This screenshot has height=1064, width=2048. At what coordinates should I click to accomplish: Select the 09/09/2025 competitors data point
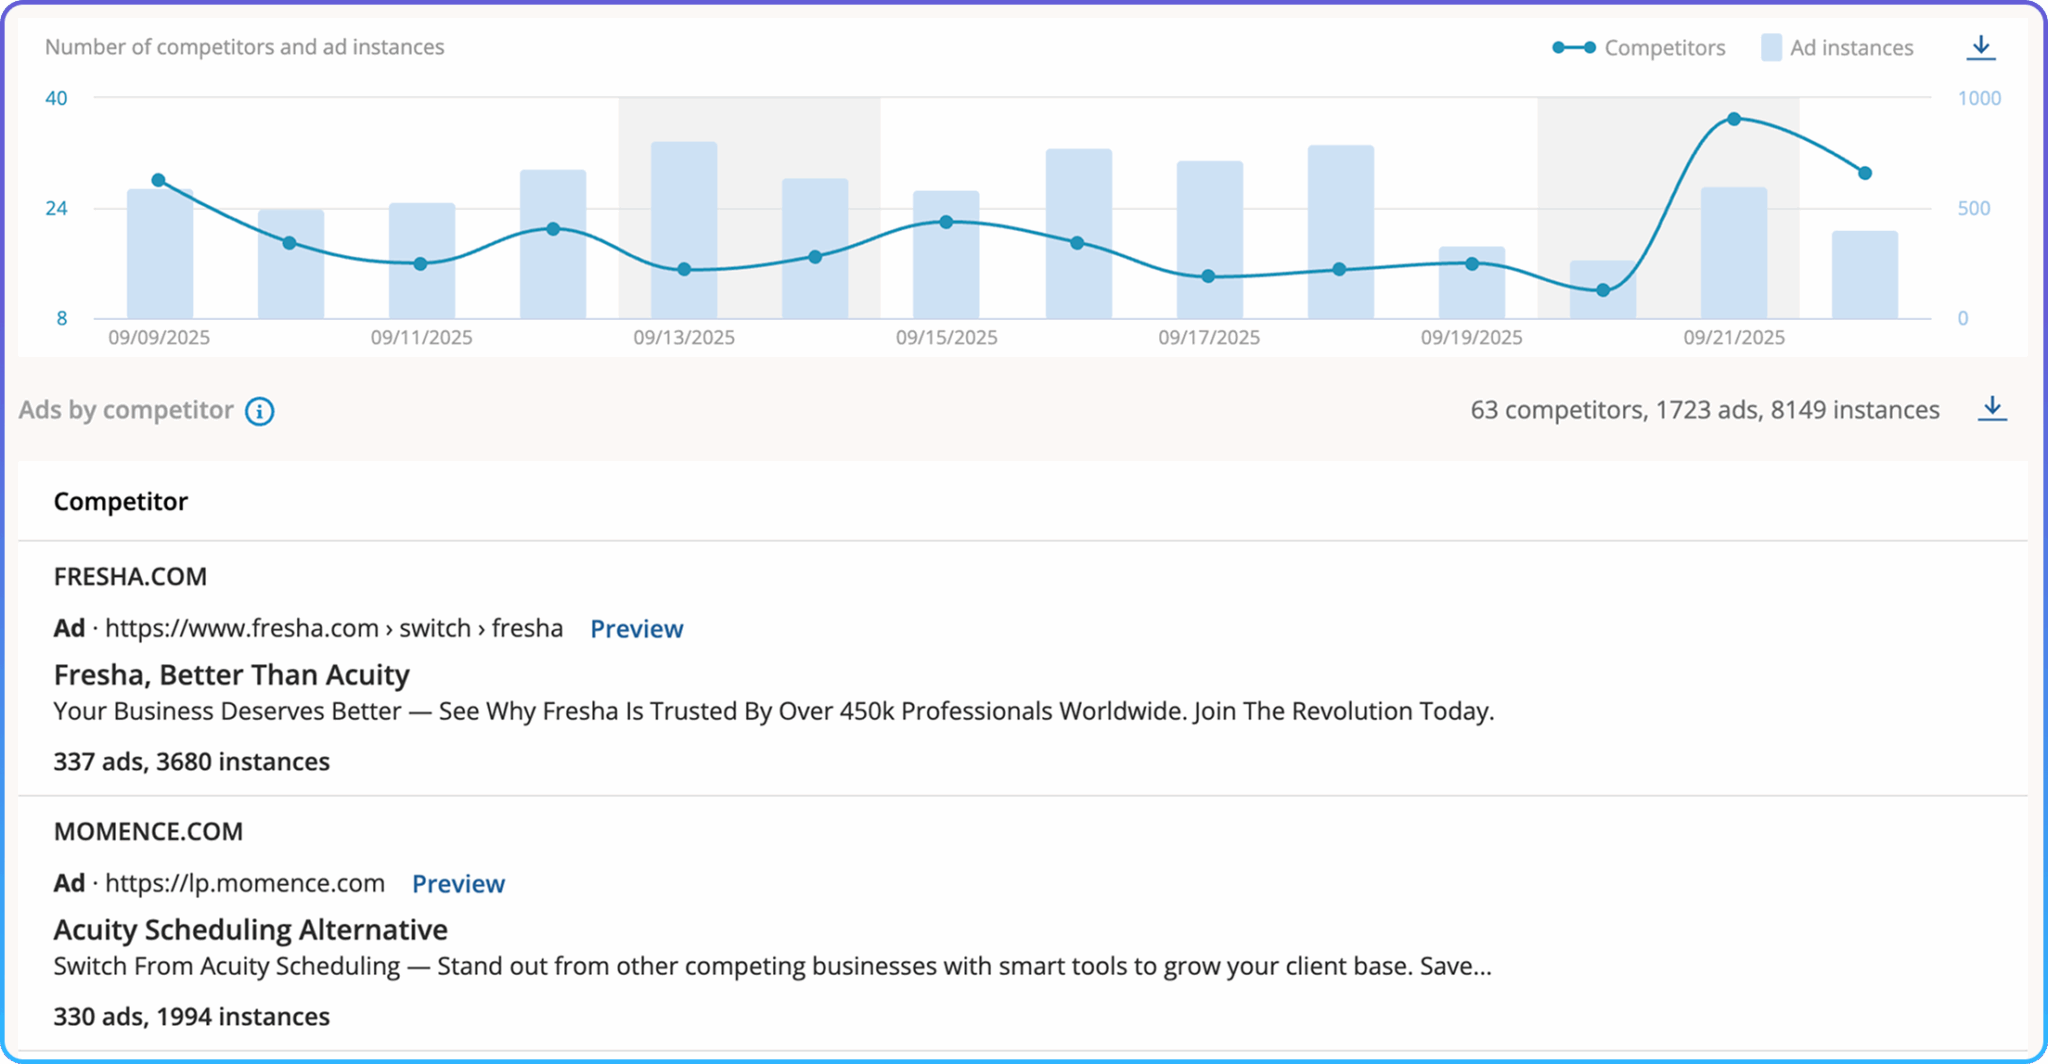[x=159, y=181]
